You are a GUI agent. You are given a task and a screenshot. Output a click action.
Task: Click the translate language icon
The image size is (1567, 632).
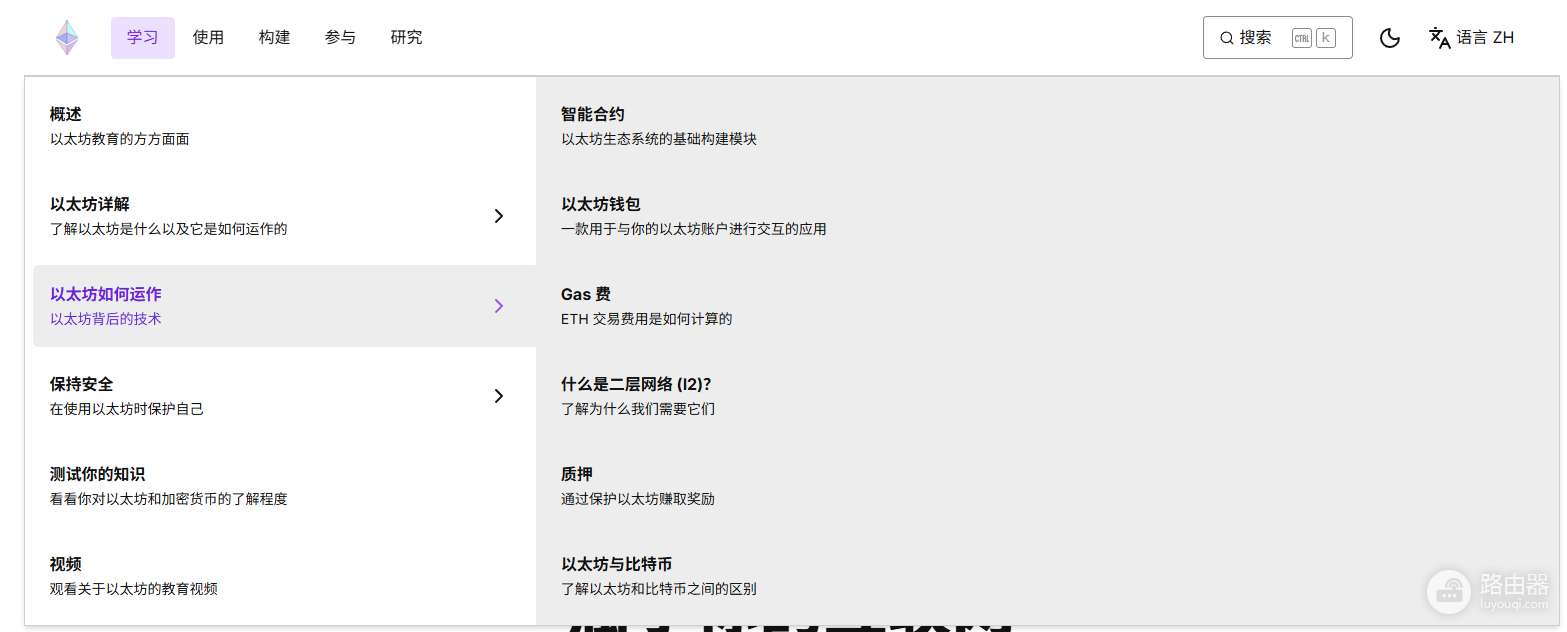click(1439, 38)
